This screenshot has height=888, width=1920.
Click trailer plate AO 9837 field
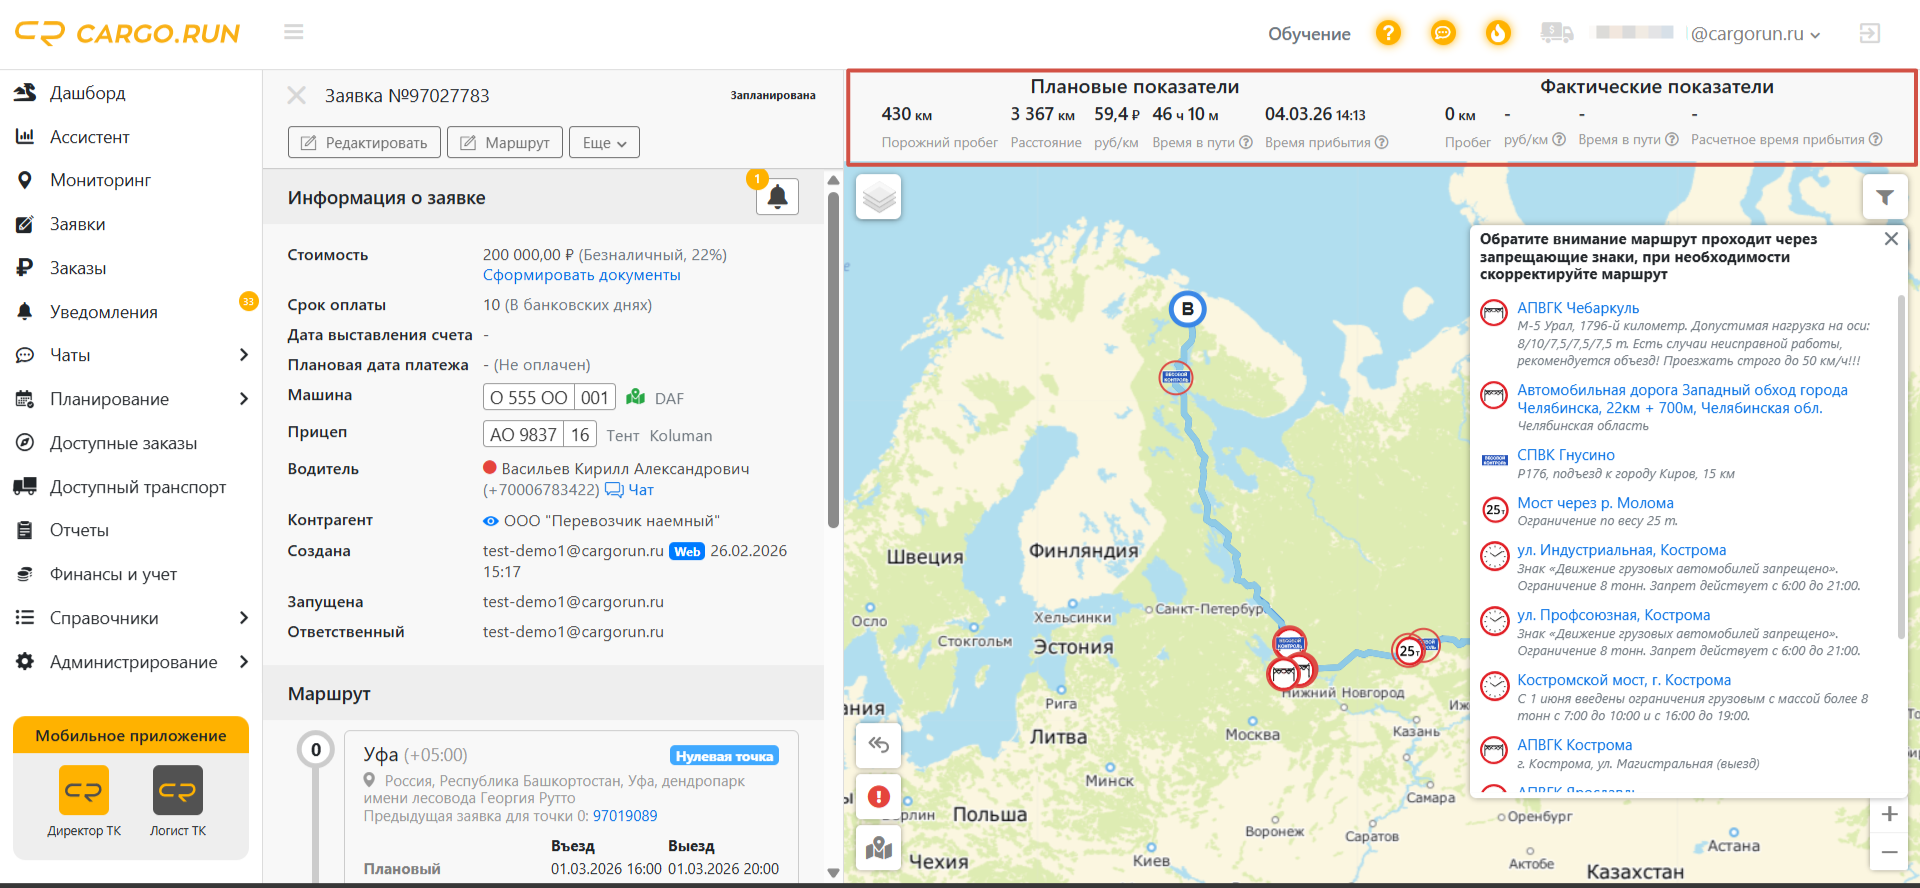click(x=540, y=434)
